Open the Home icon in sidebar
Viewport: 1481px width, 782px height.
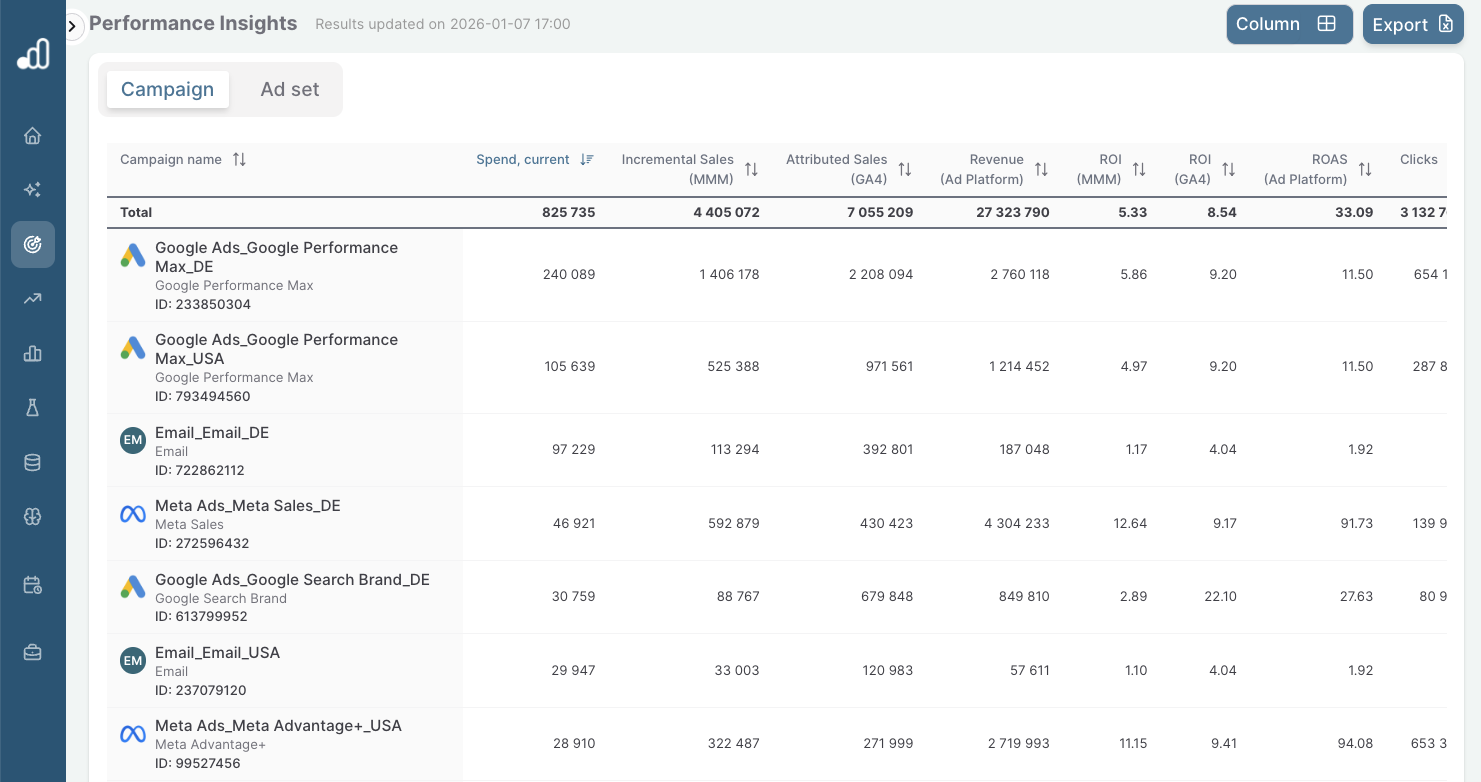[32, 136]
